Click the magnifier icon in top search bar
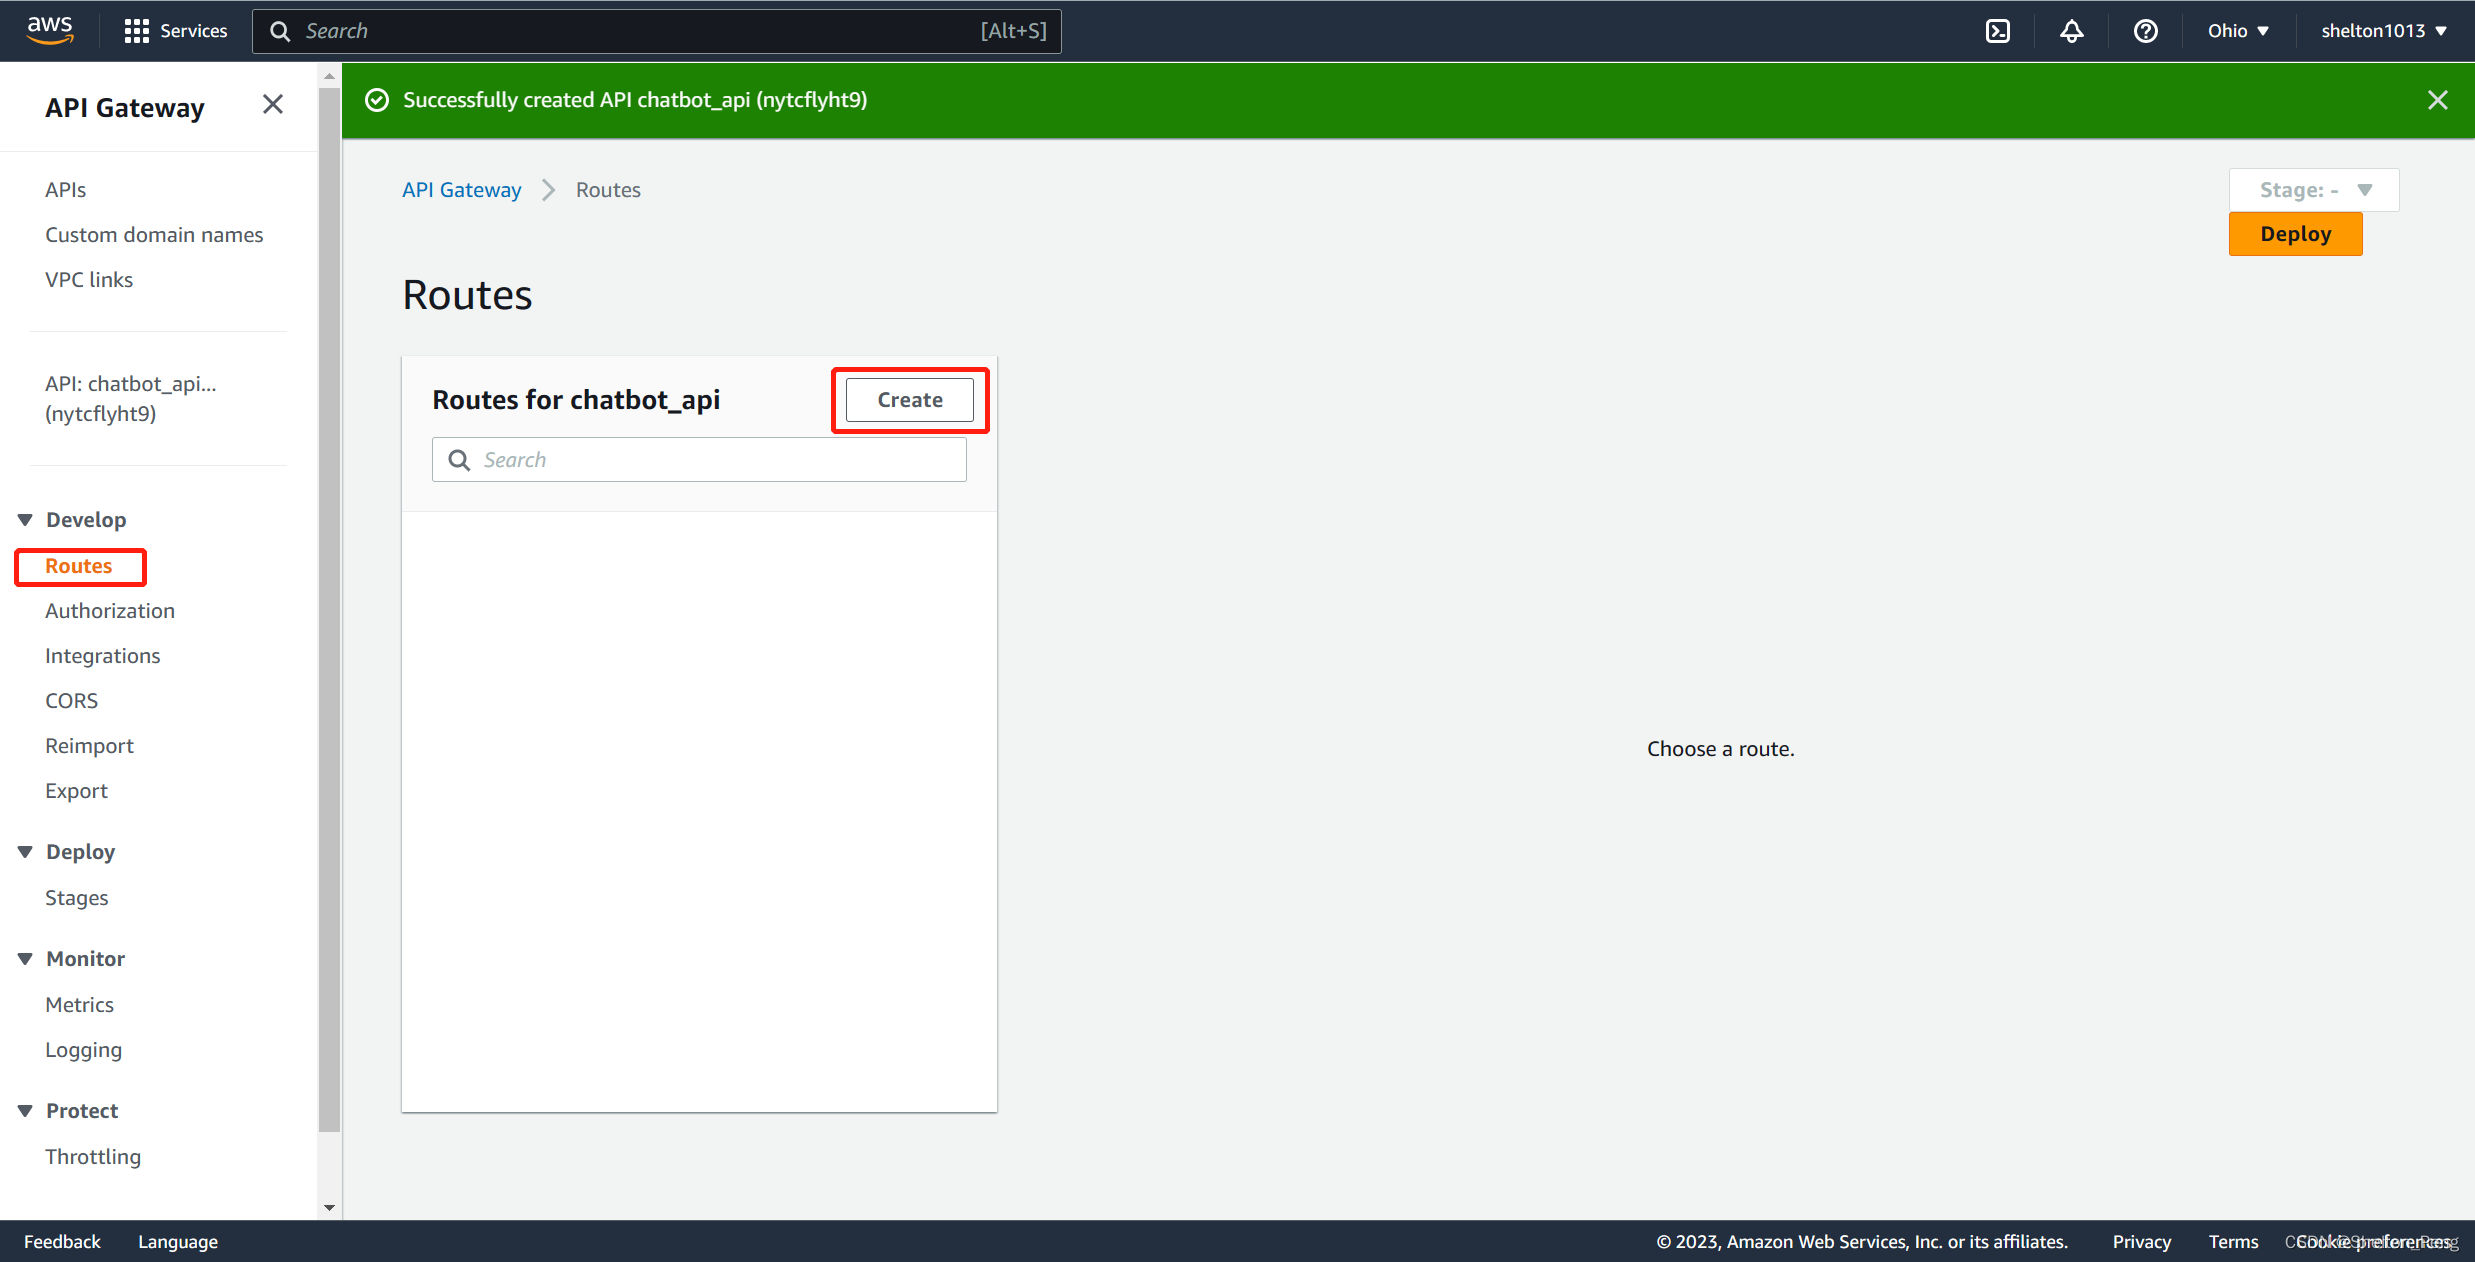Screen dimensions: 2475x1262 click(x=280, y=31)
